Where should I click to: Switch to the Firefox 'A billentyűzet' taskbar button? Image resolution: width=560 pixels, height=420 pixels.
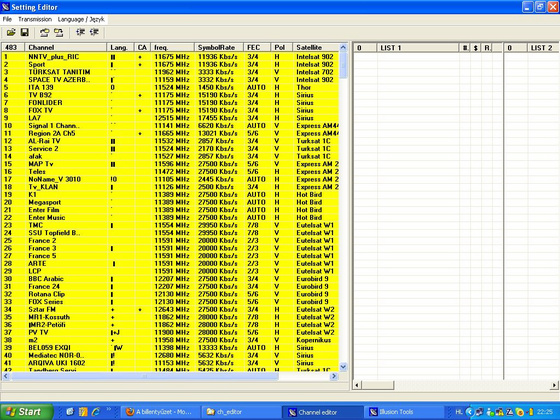point(160,412)
